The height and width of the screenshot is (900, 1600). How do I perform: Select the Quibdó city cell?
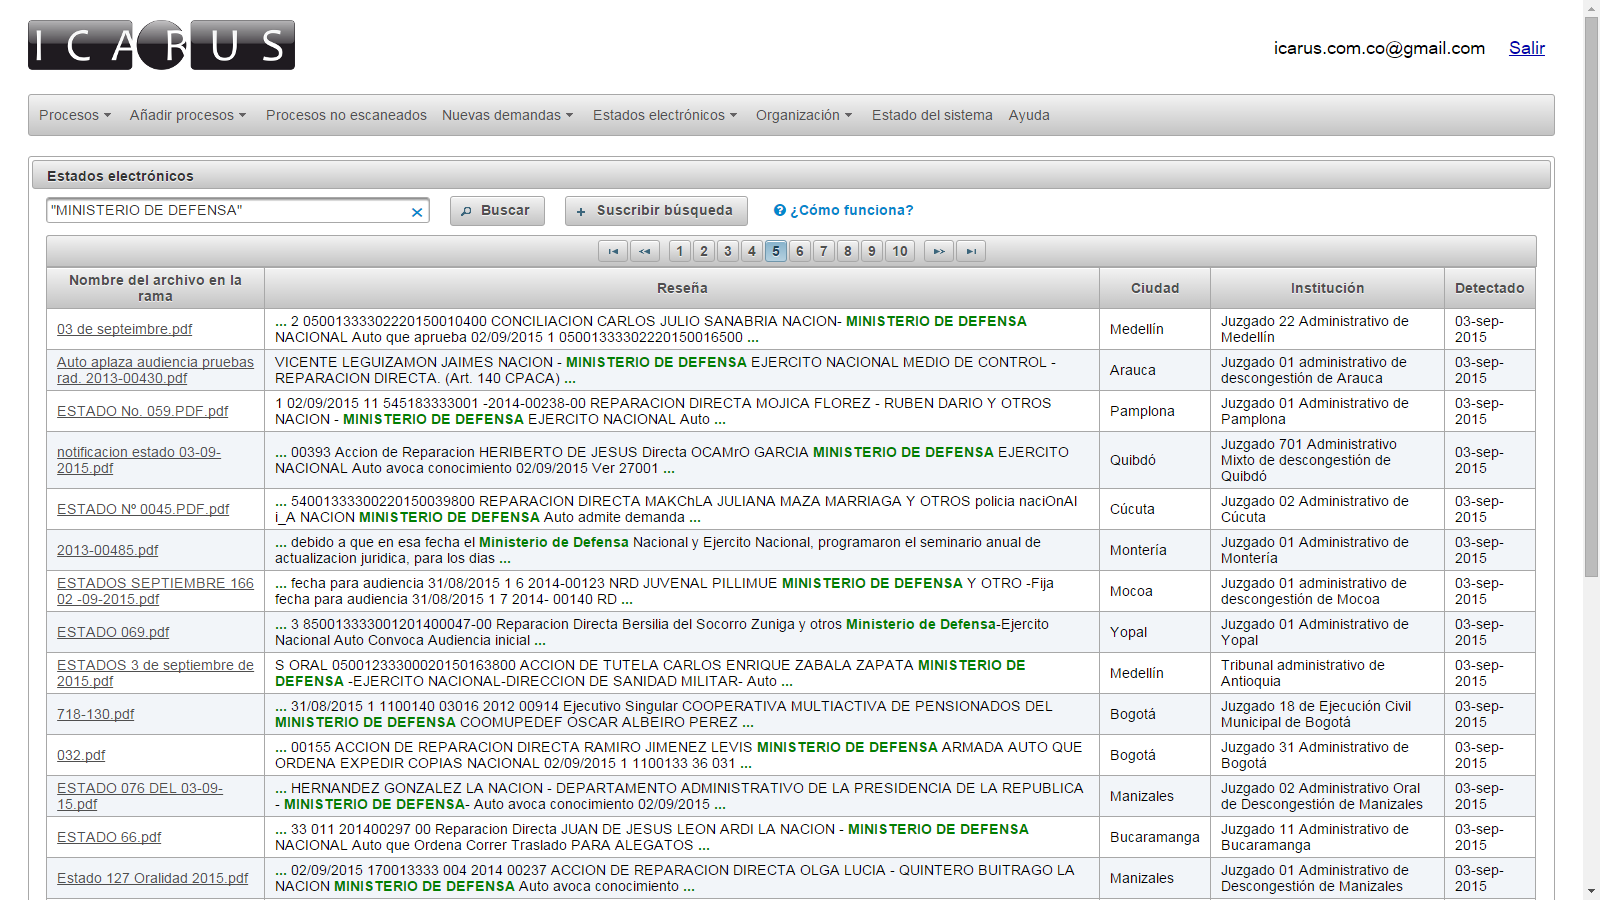click(x=1155, y=460)
